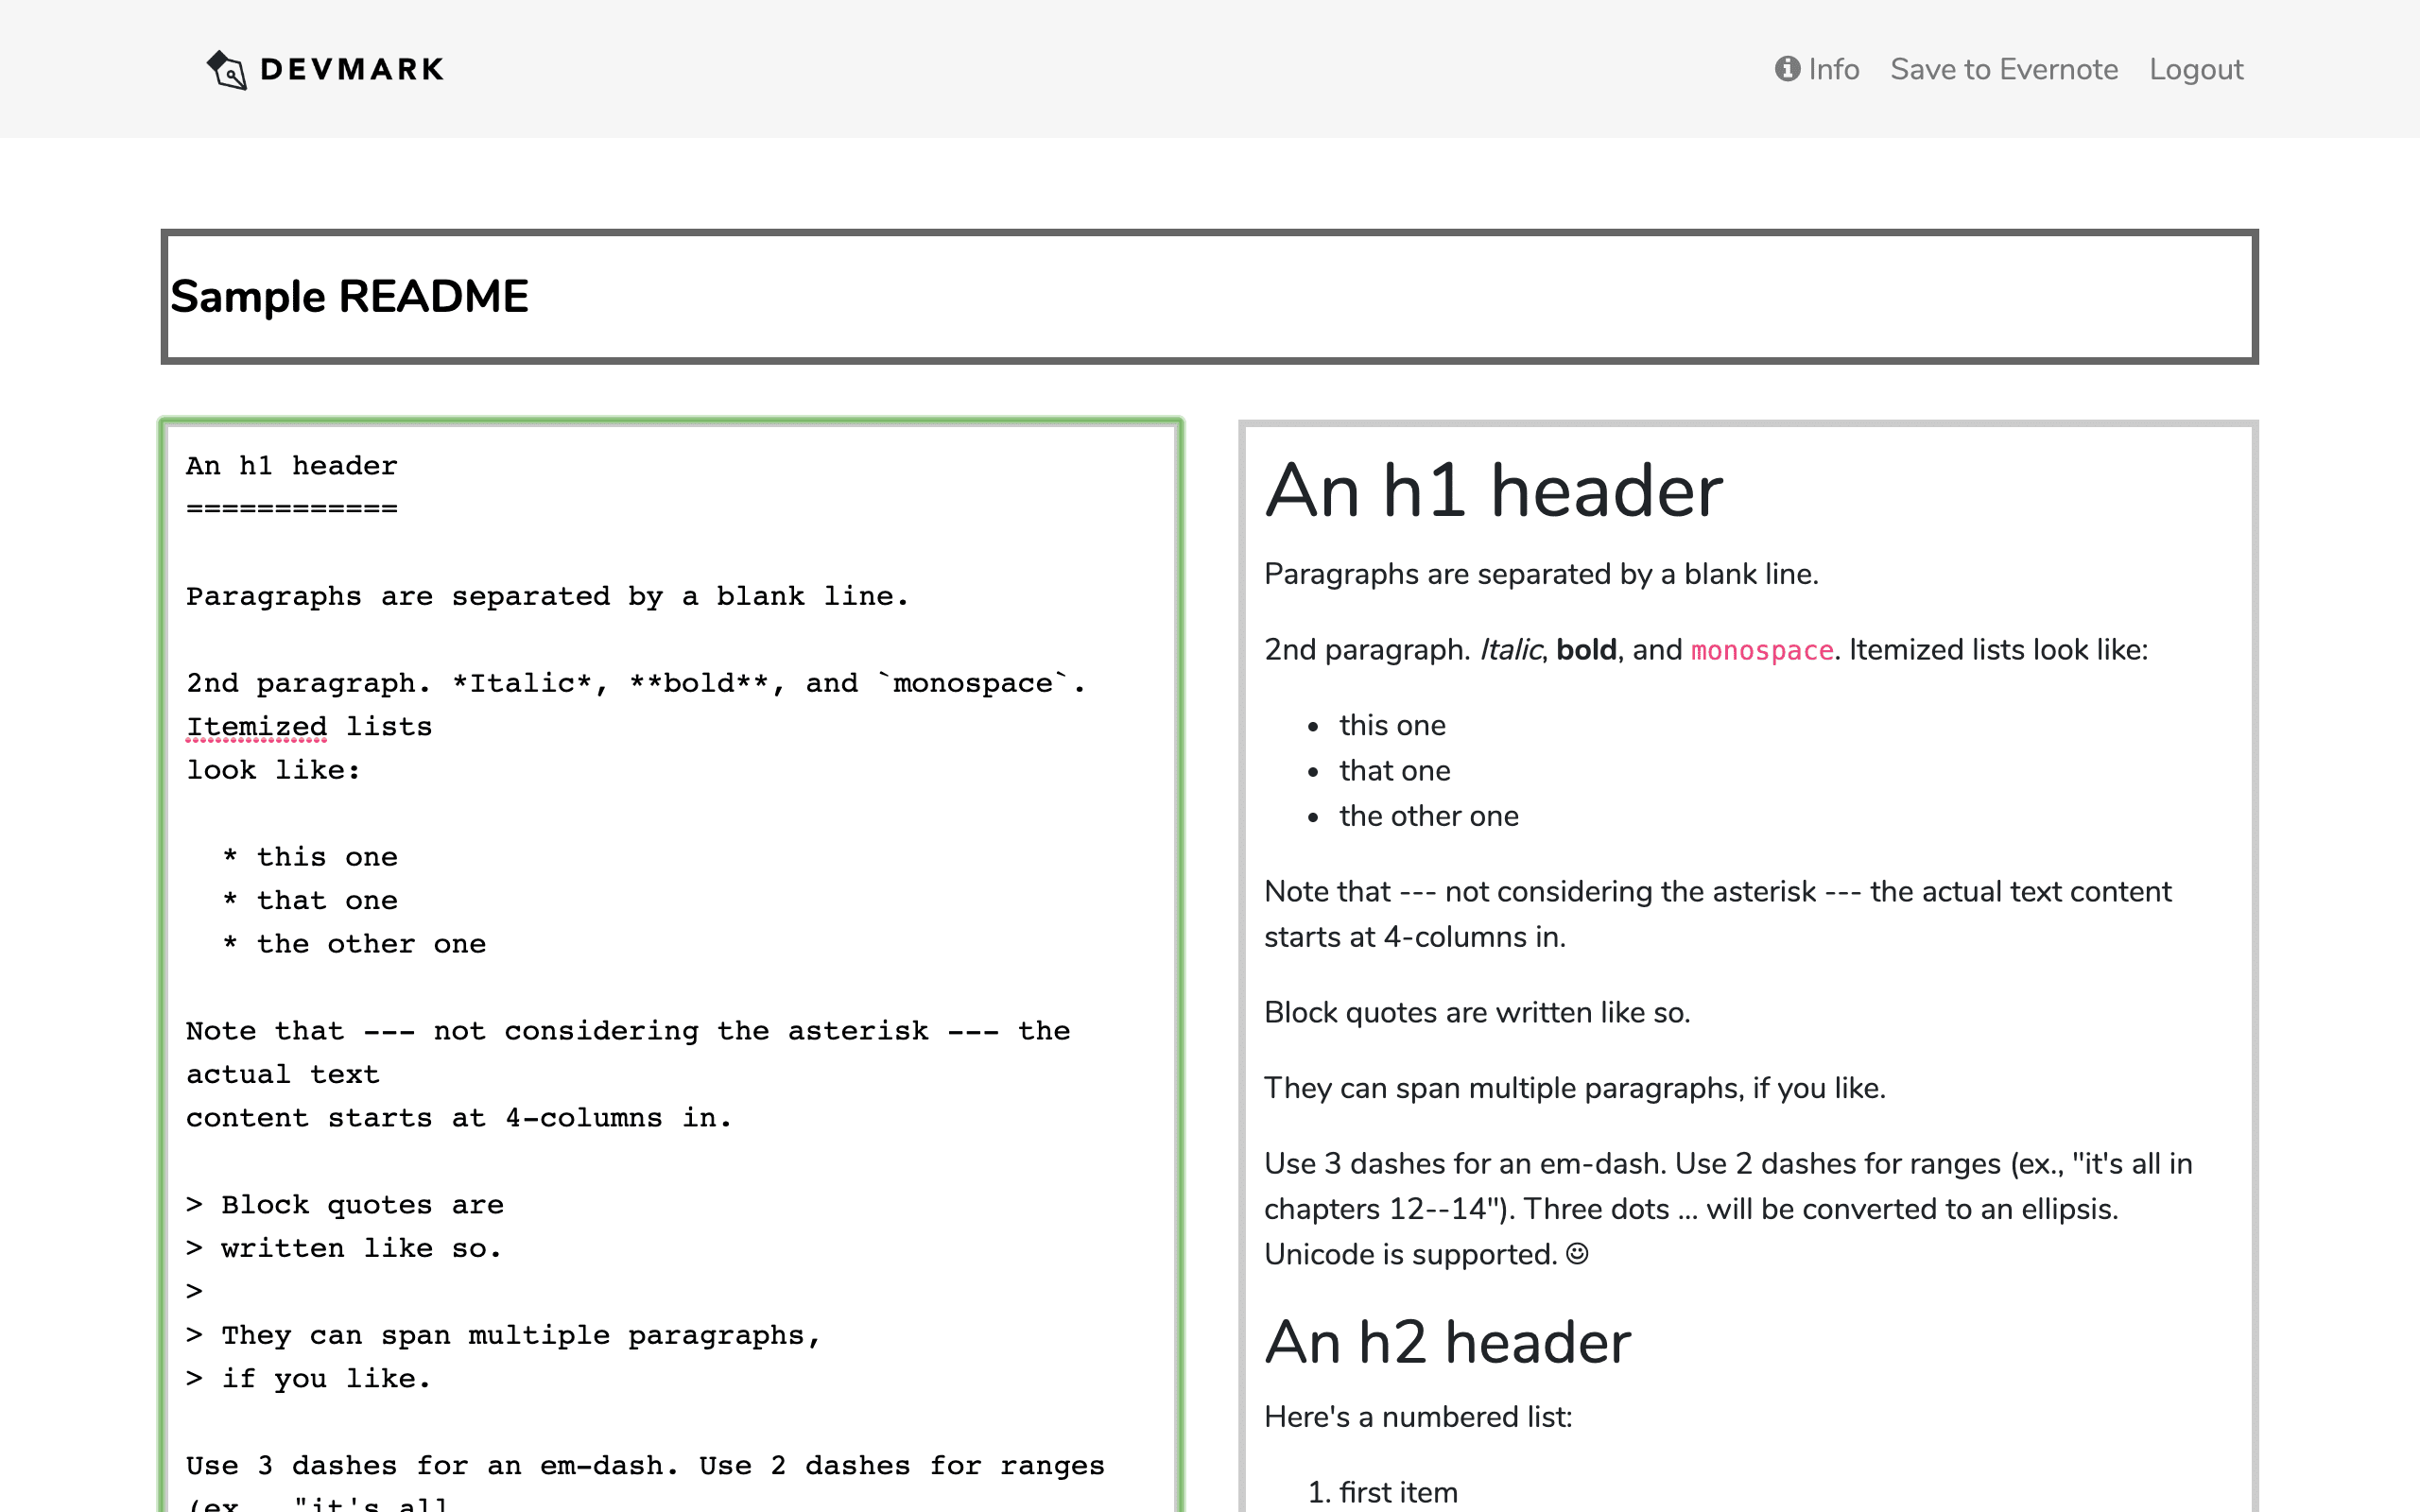2420x1512 pixels.
Task: Click the pink monospace code text
Action: [x=1762, y=650]
